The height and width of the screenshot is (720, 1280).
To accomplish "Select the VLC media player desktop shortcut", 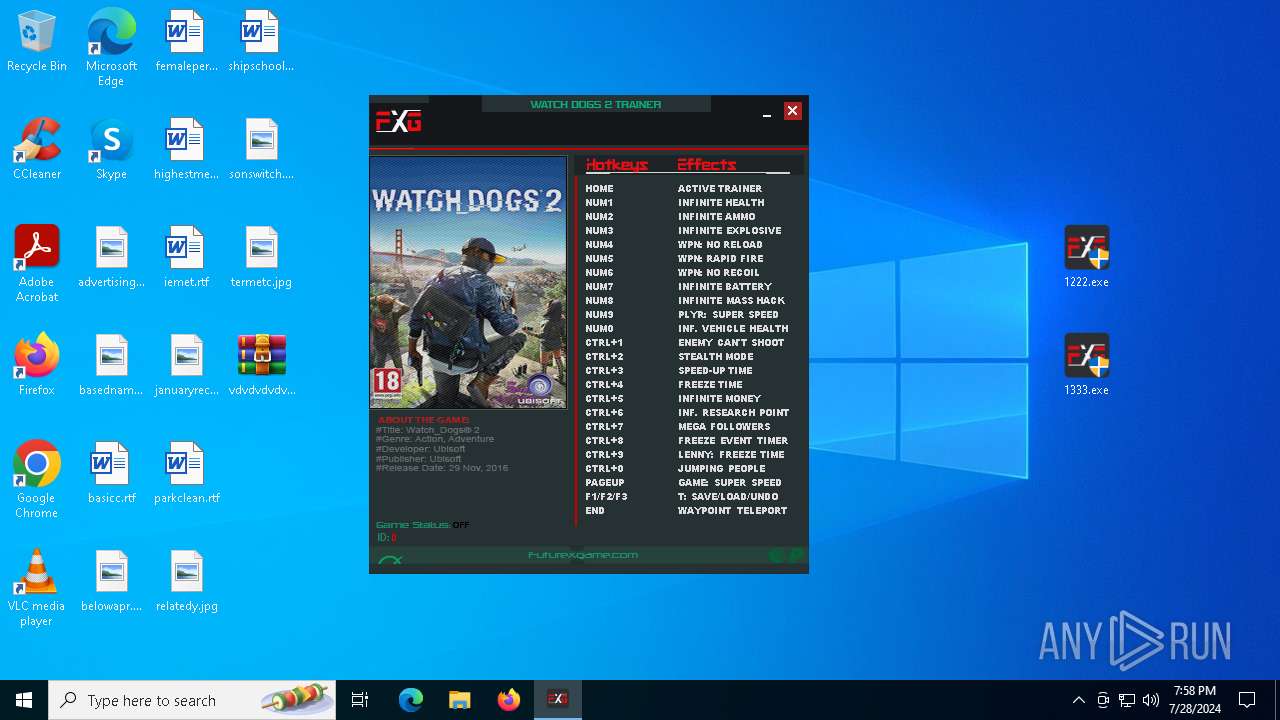I will pyautogui.click(x=37, y=588).
